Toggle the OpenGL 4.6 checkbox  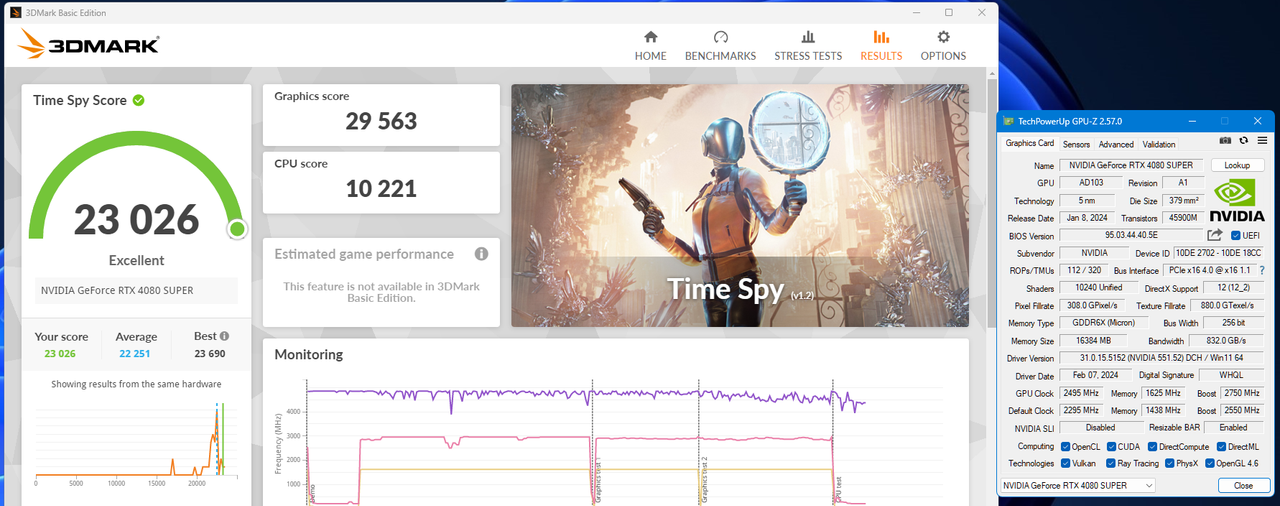coord(1209,463)
